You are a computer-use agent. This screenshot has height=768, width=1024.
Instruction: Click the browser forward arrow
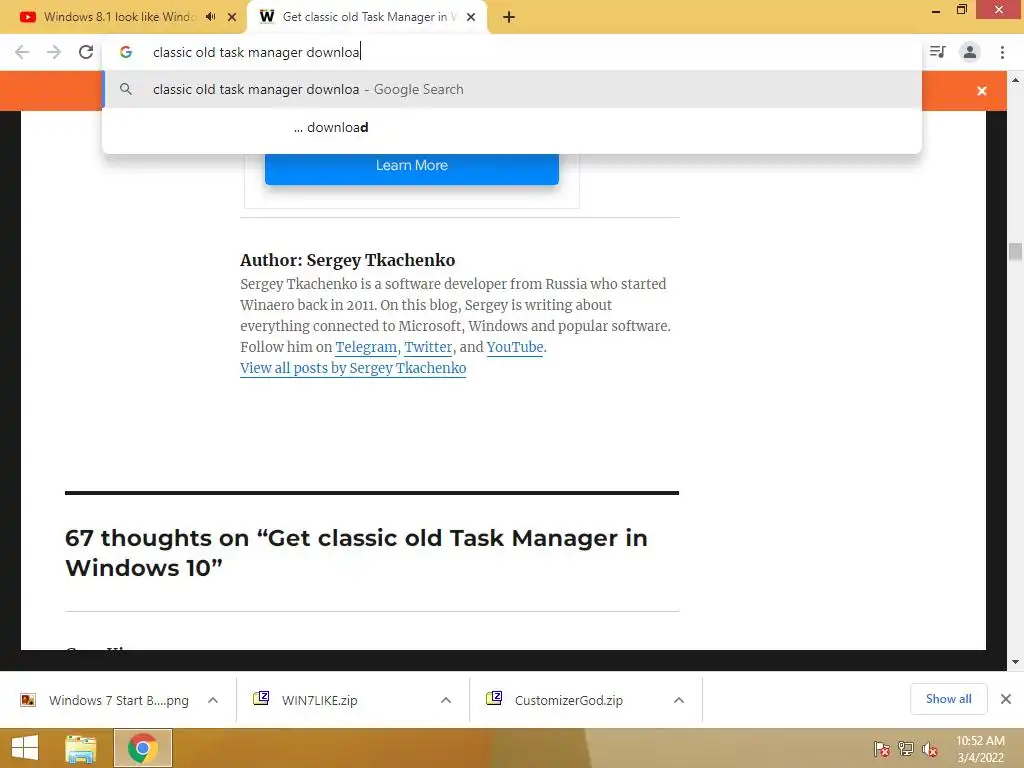click(x=54, y=52)
